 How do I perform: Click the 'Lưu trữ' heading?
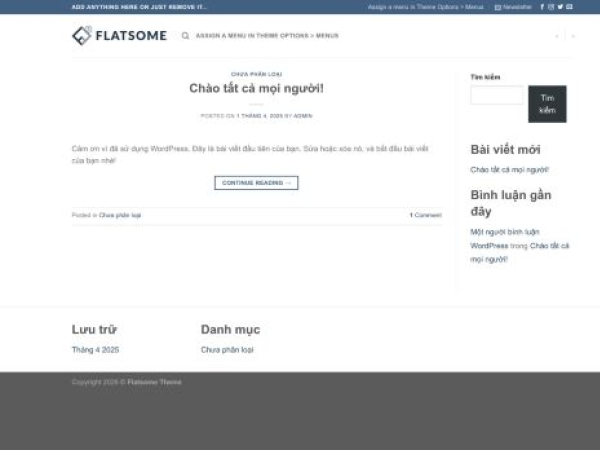point(94,329)
